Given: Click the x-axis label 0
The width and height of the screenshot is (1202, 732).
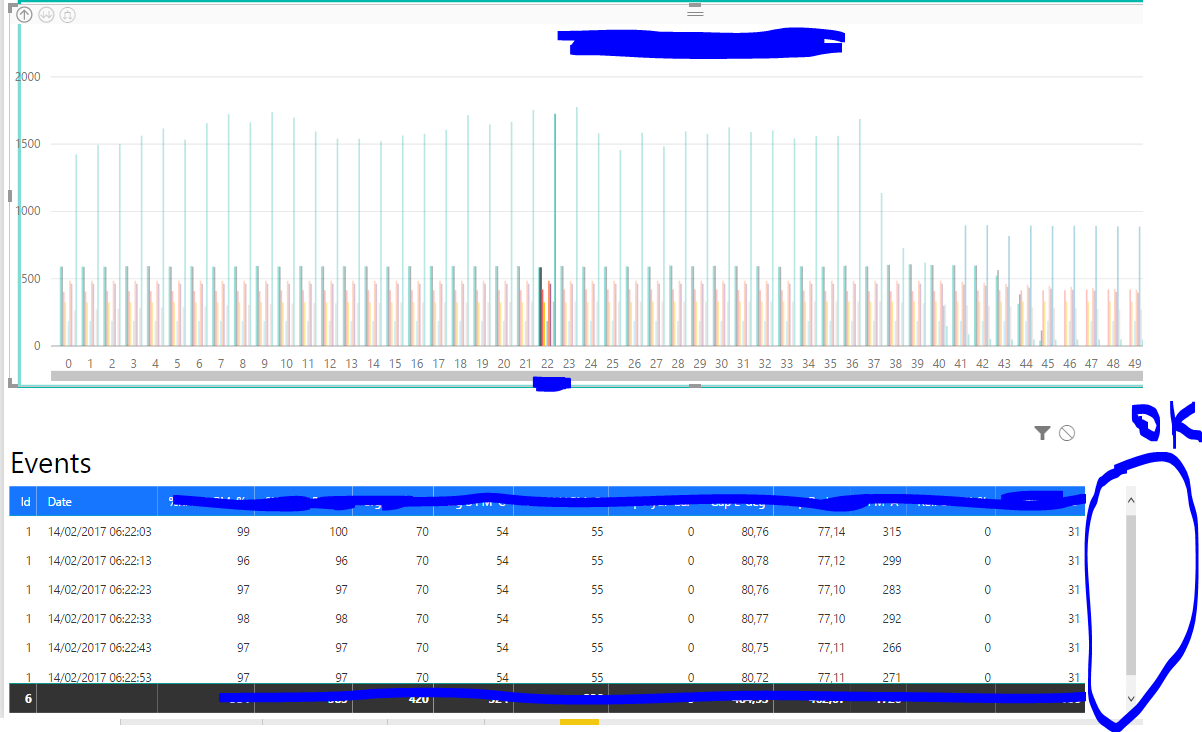Looking at the screenshot, I should 68,363.
